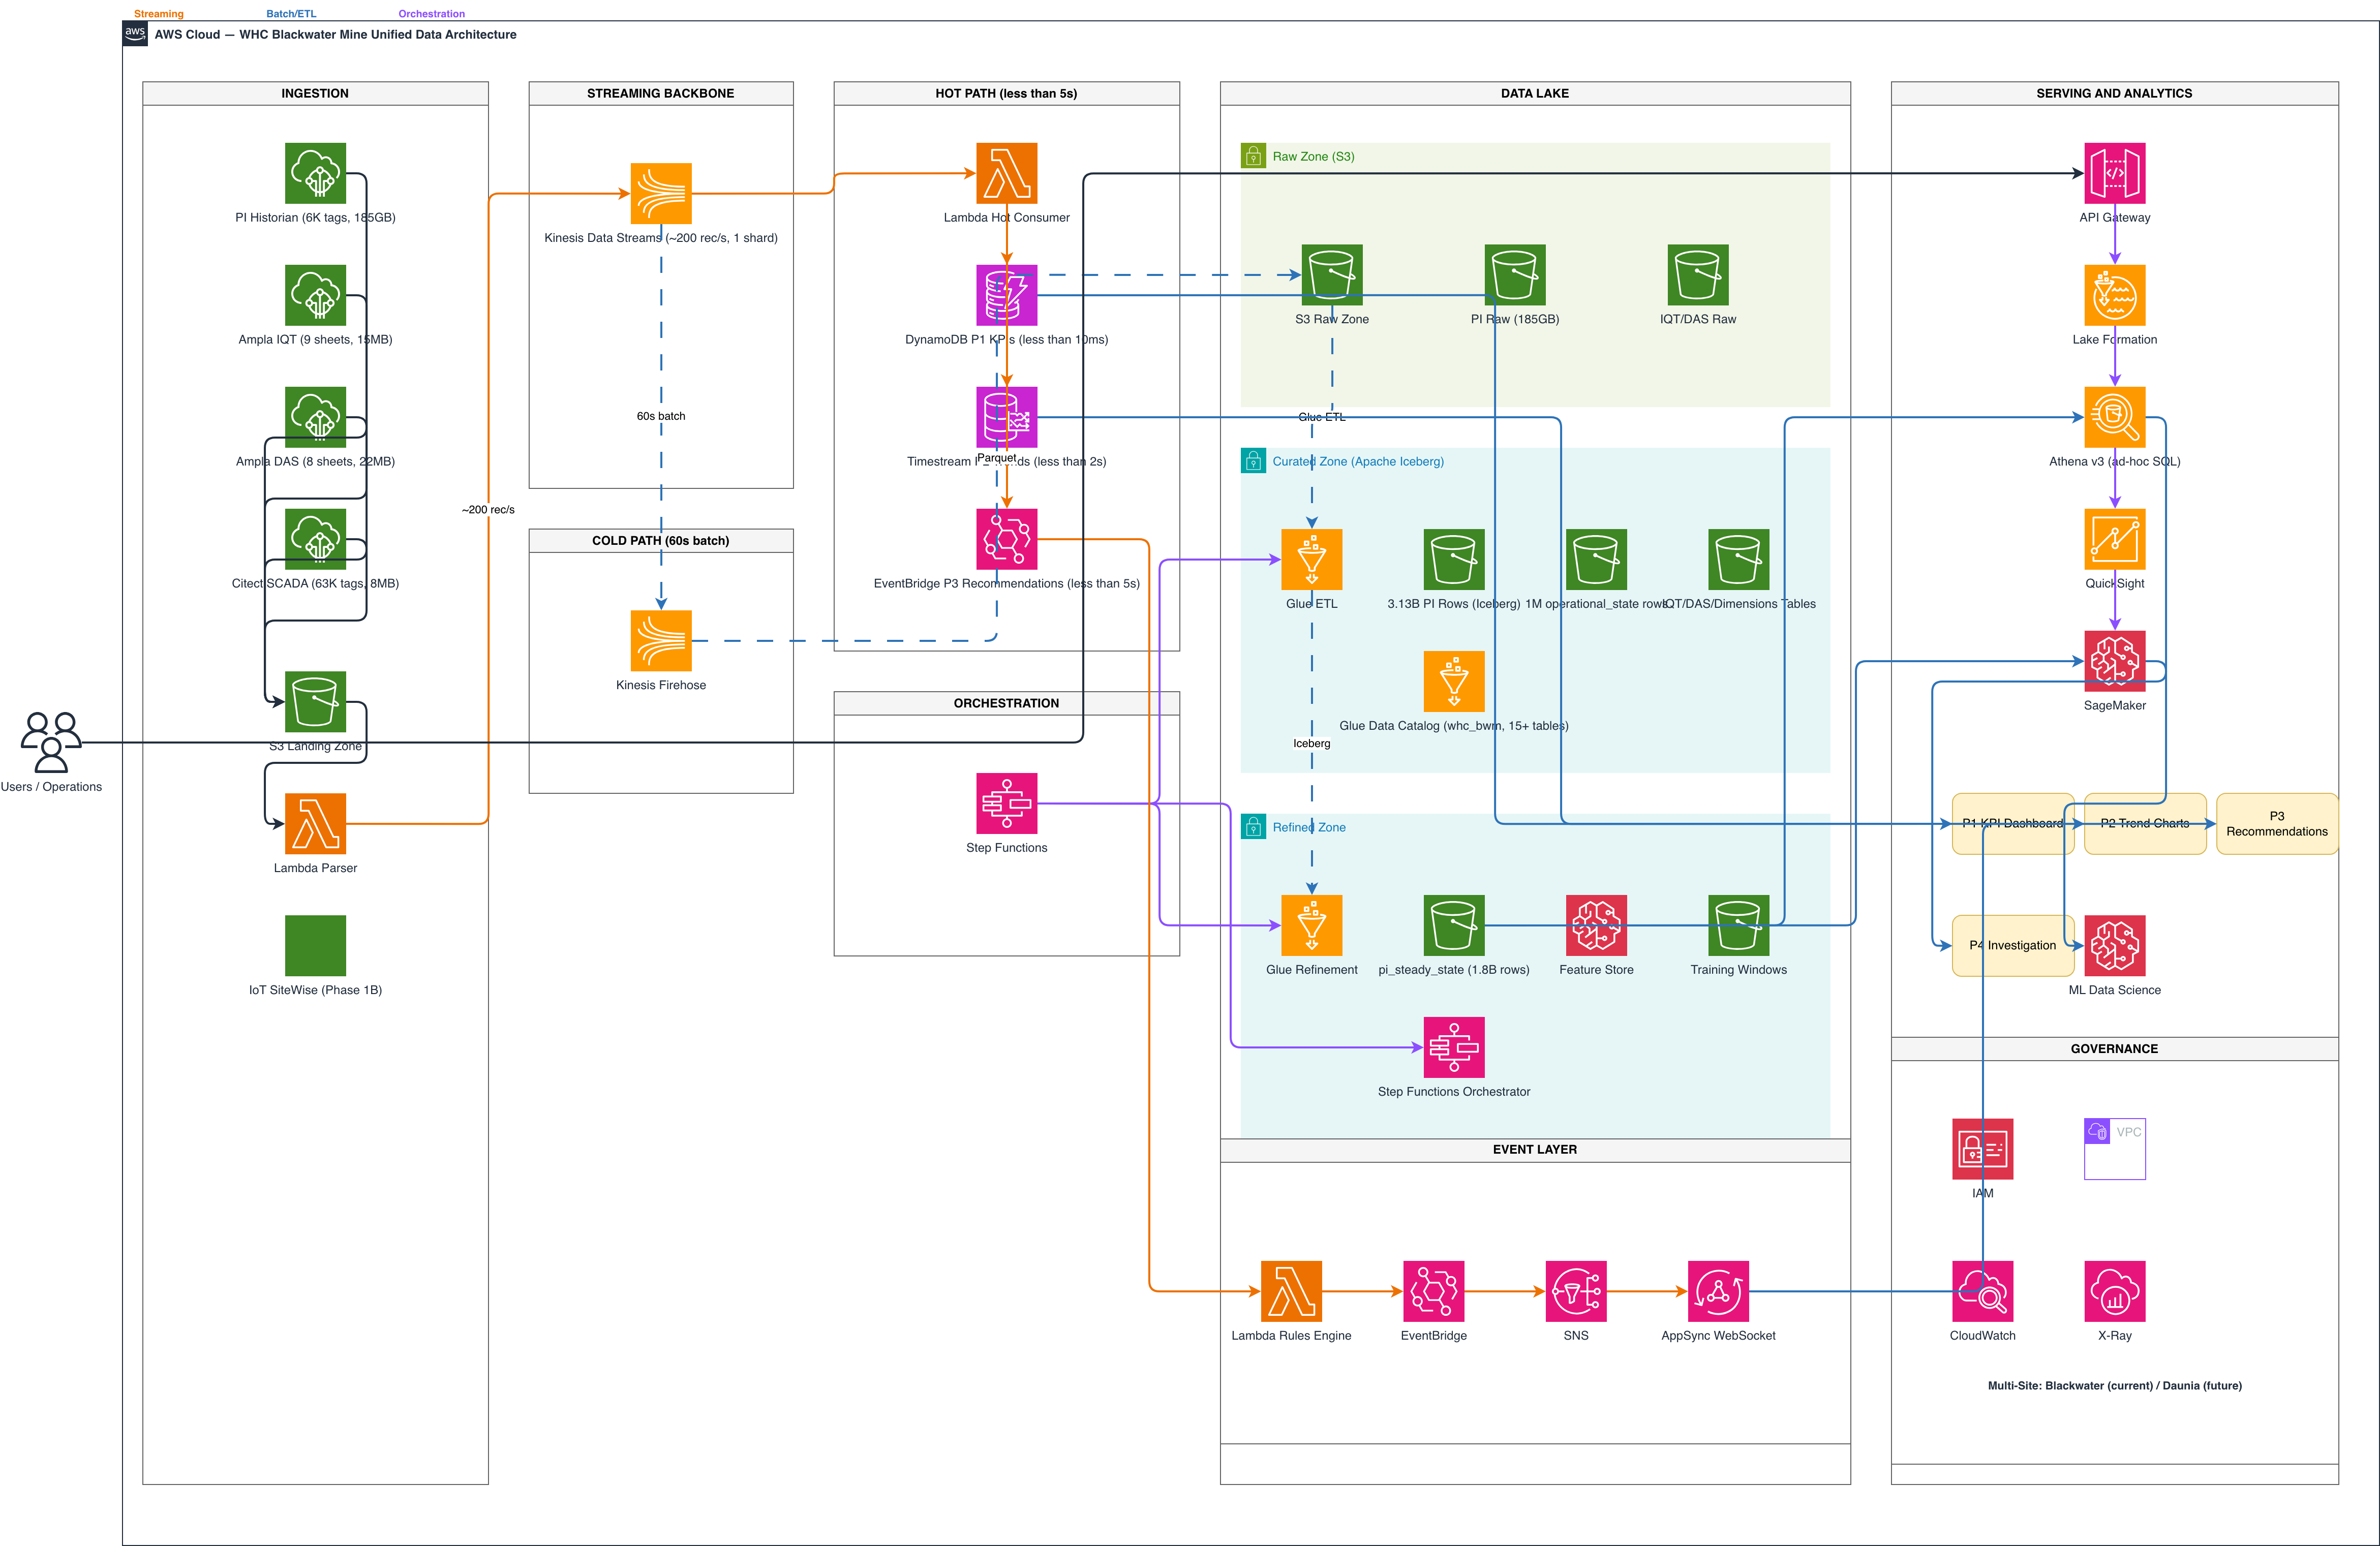
Task: Select the pi_steady_state bucket icon
Action: pos(1454,925)
